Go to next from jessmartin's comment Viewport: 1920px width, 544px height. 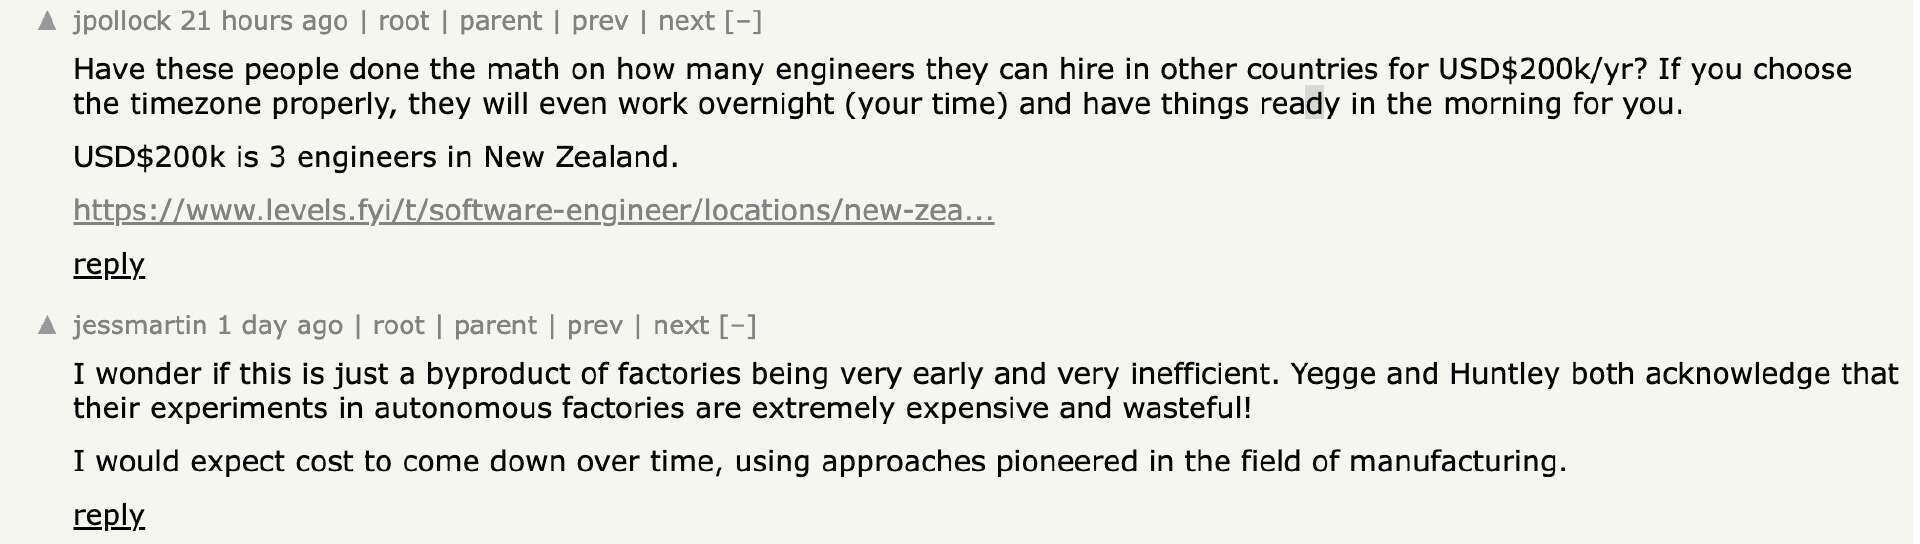(681, 325)
